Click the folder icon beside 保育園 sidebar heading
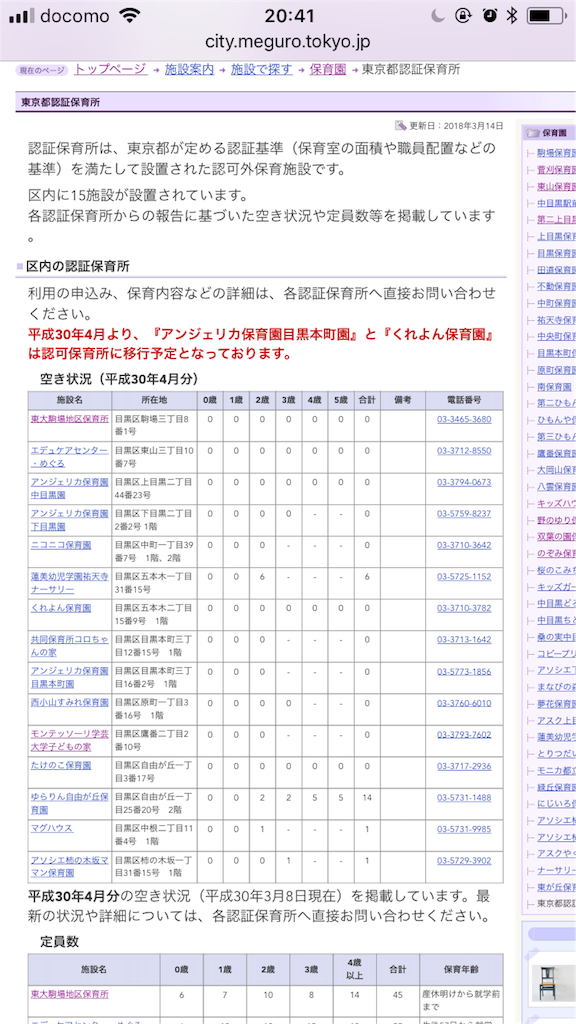This screenshot has height=1024, width=576. [532, 133]
